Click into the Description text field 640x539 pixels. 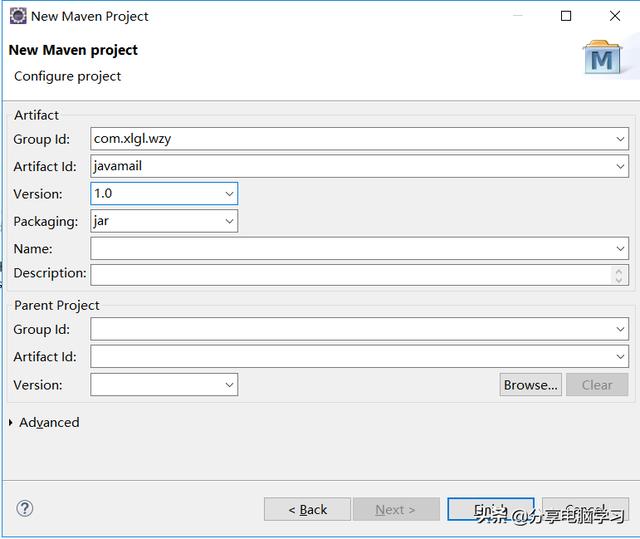(x=351, y=275)
